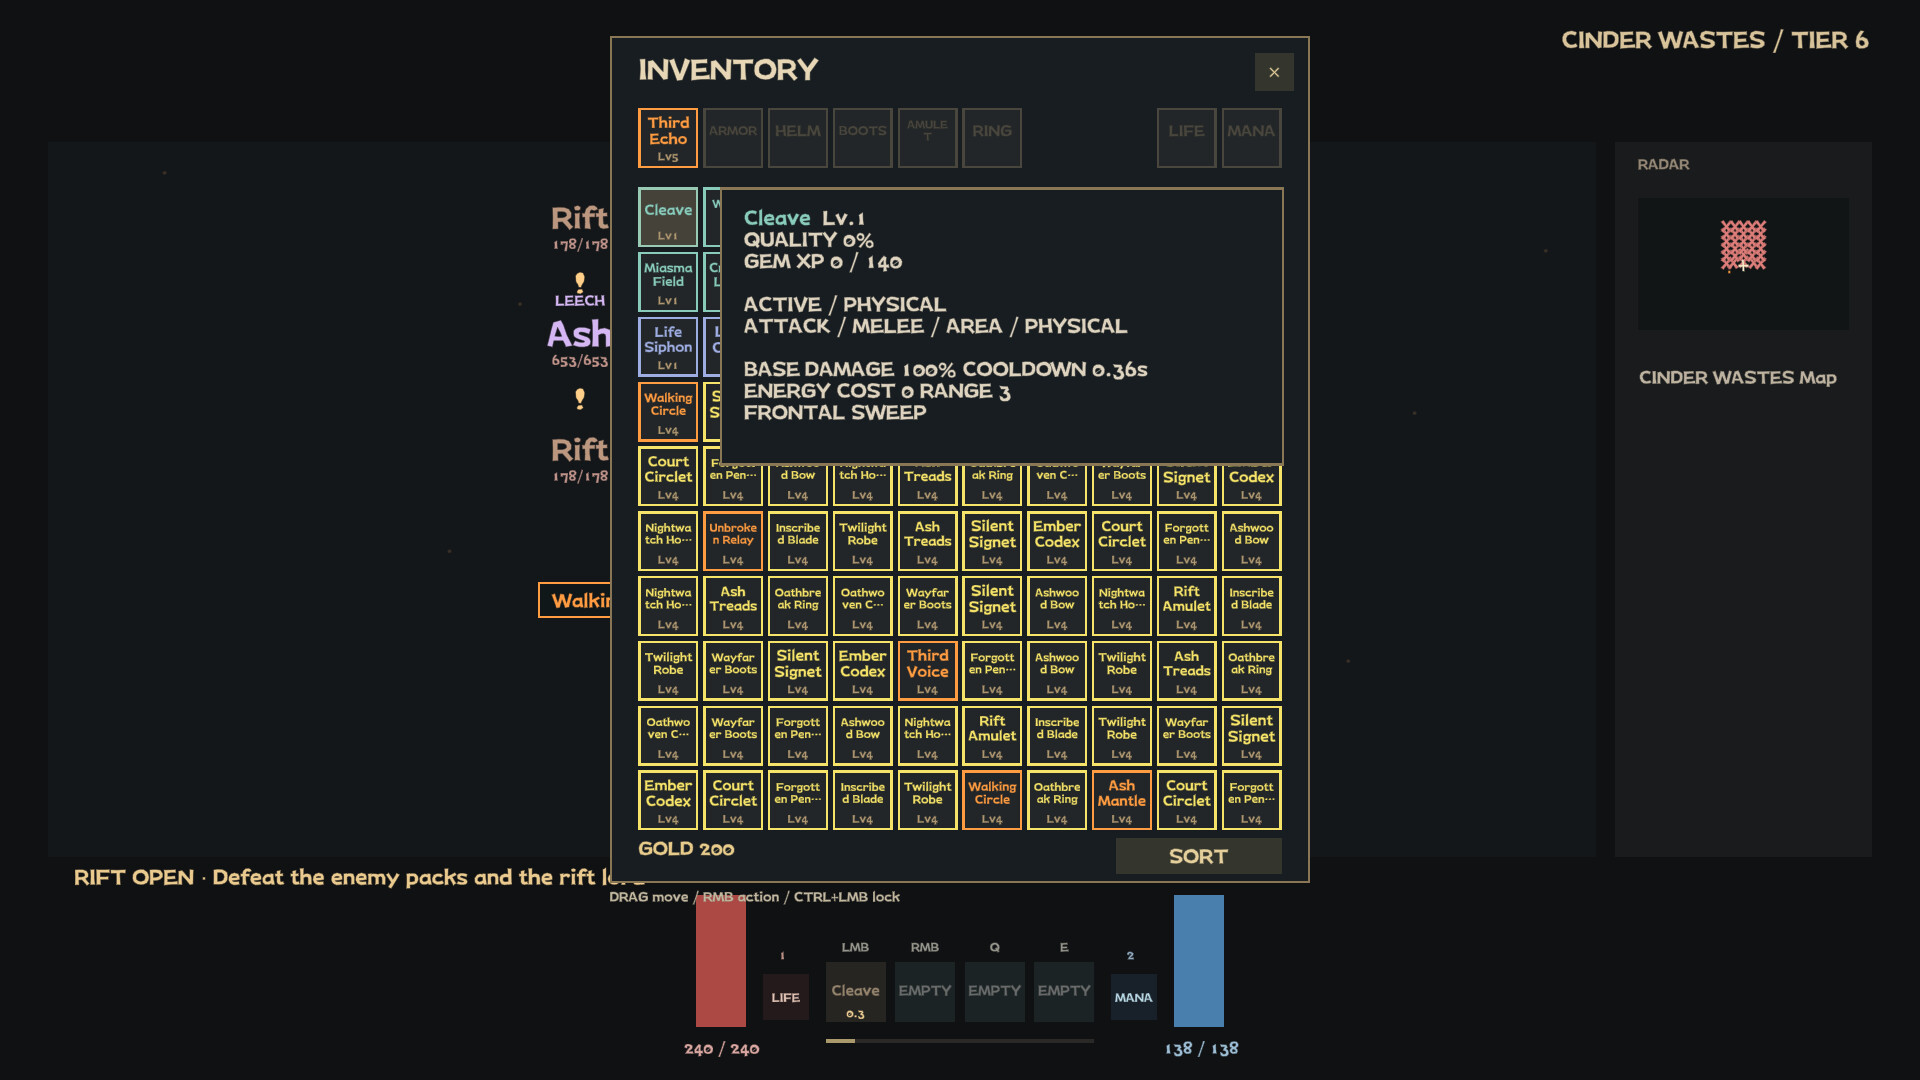Click the MANA flask equipment slot
Image resolution: width=1920 pixels, height=1080 pixels.
1251,138
